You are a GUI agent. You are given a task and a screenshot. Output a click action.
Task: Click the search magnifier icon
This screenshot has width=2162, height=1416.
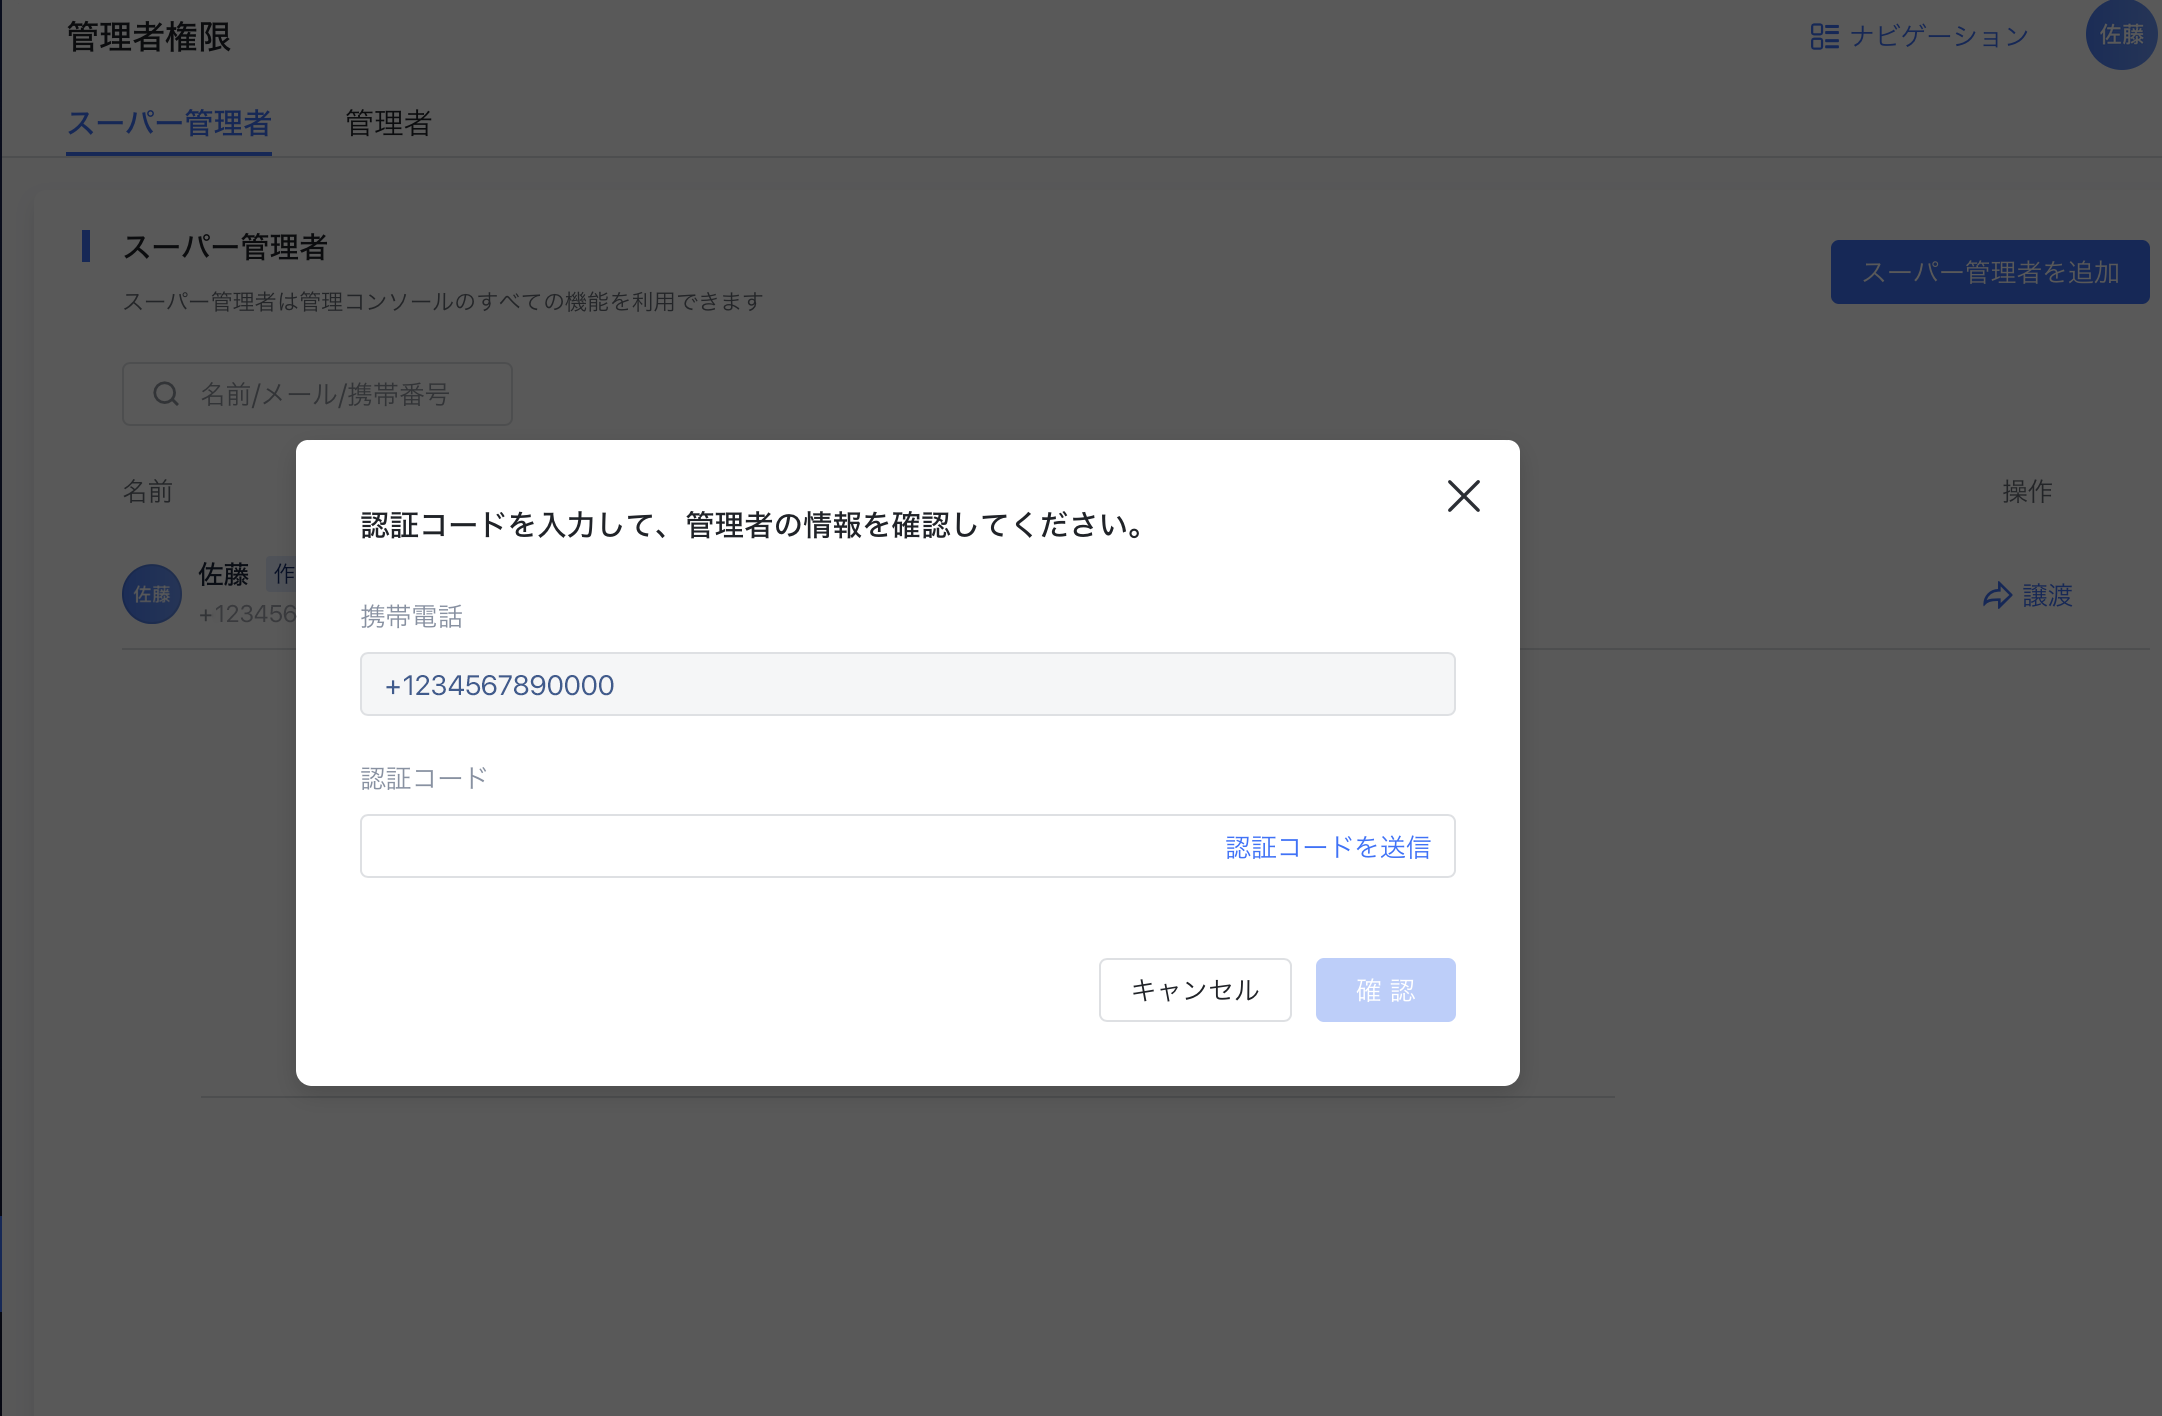click(x=166, y=394)
